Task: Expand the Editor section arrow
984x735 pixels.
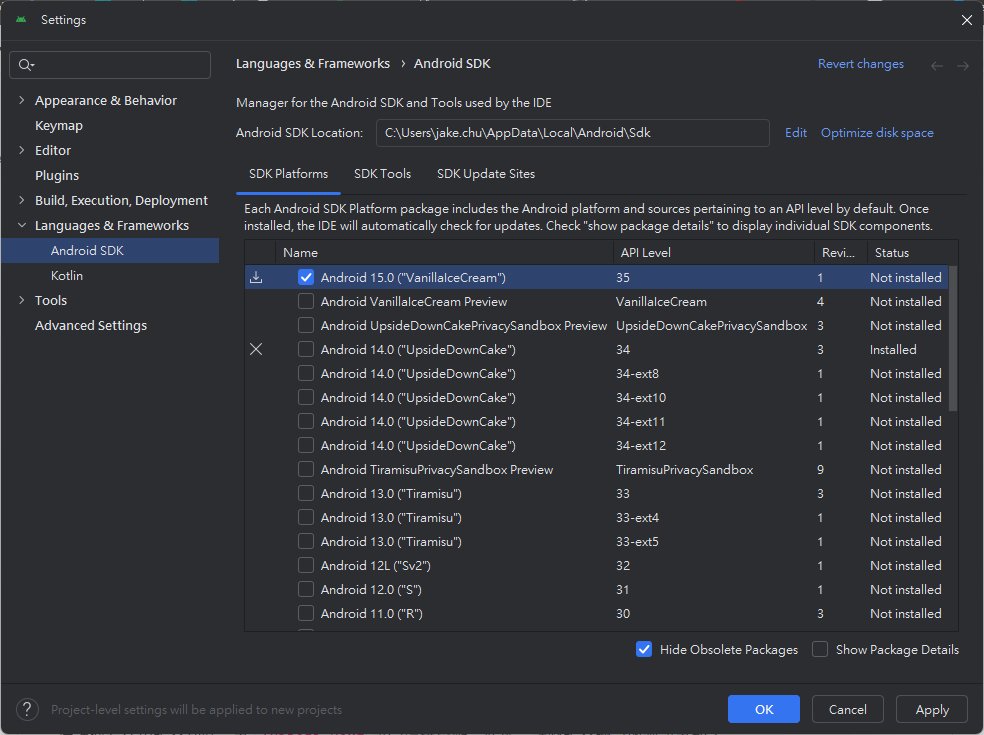Action: point(22,151)
